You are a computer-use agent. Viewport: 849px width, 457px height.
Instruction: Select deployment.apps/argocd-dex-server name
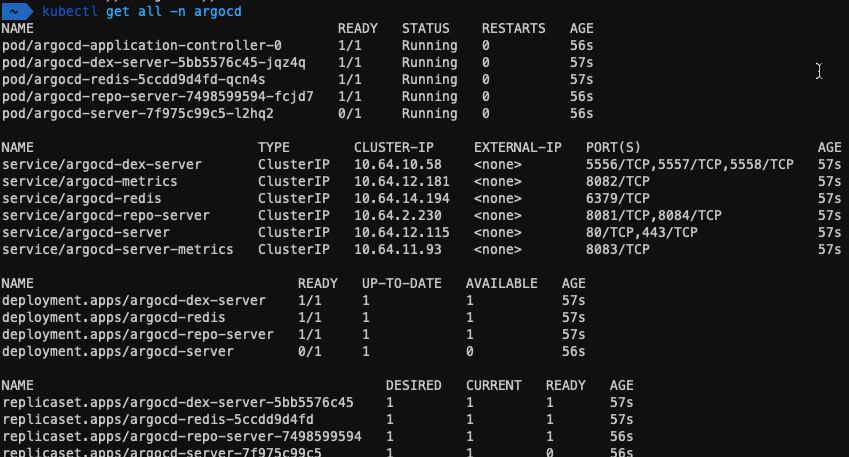tap(134, 301)
